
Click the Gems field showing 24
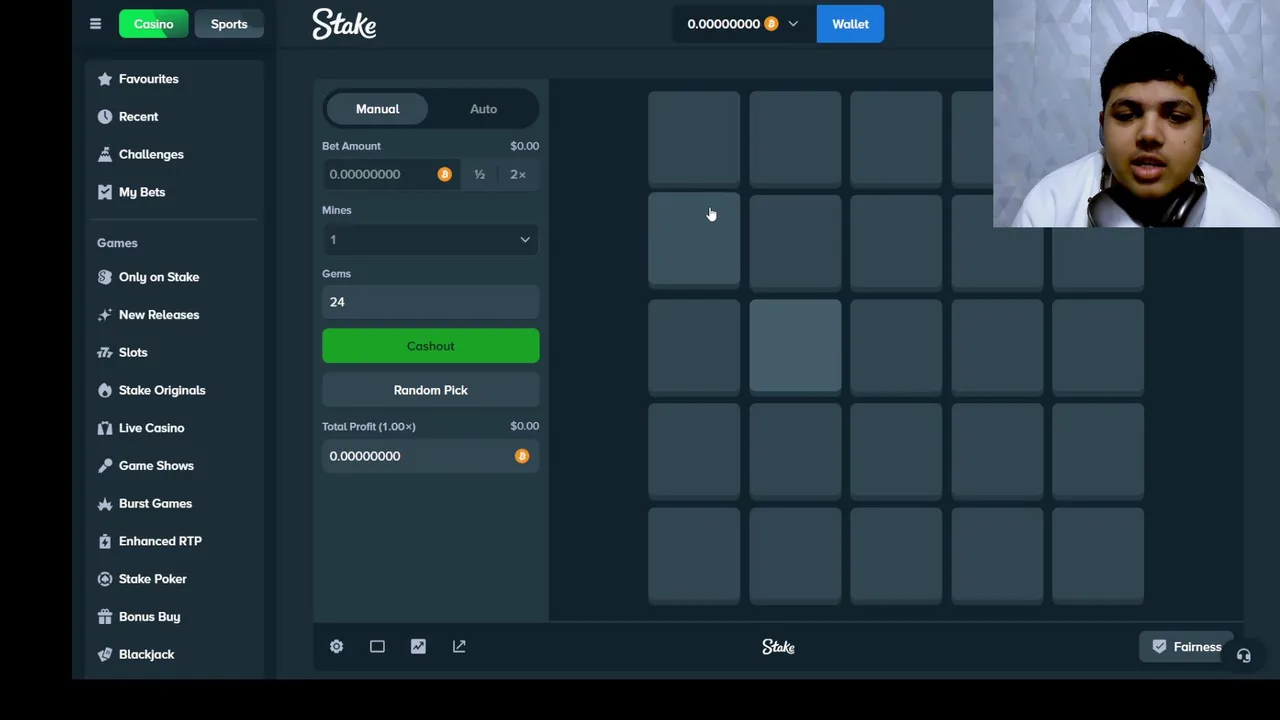(x=430, y=302)
